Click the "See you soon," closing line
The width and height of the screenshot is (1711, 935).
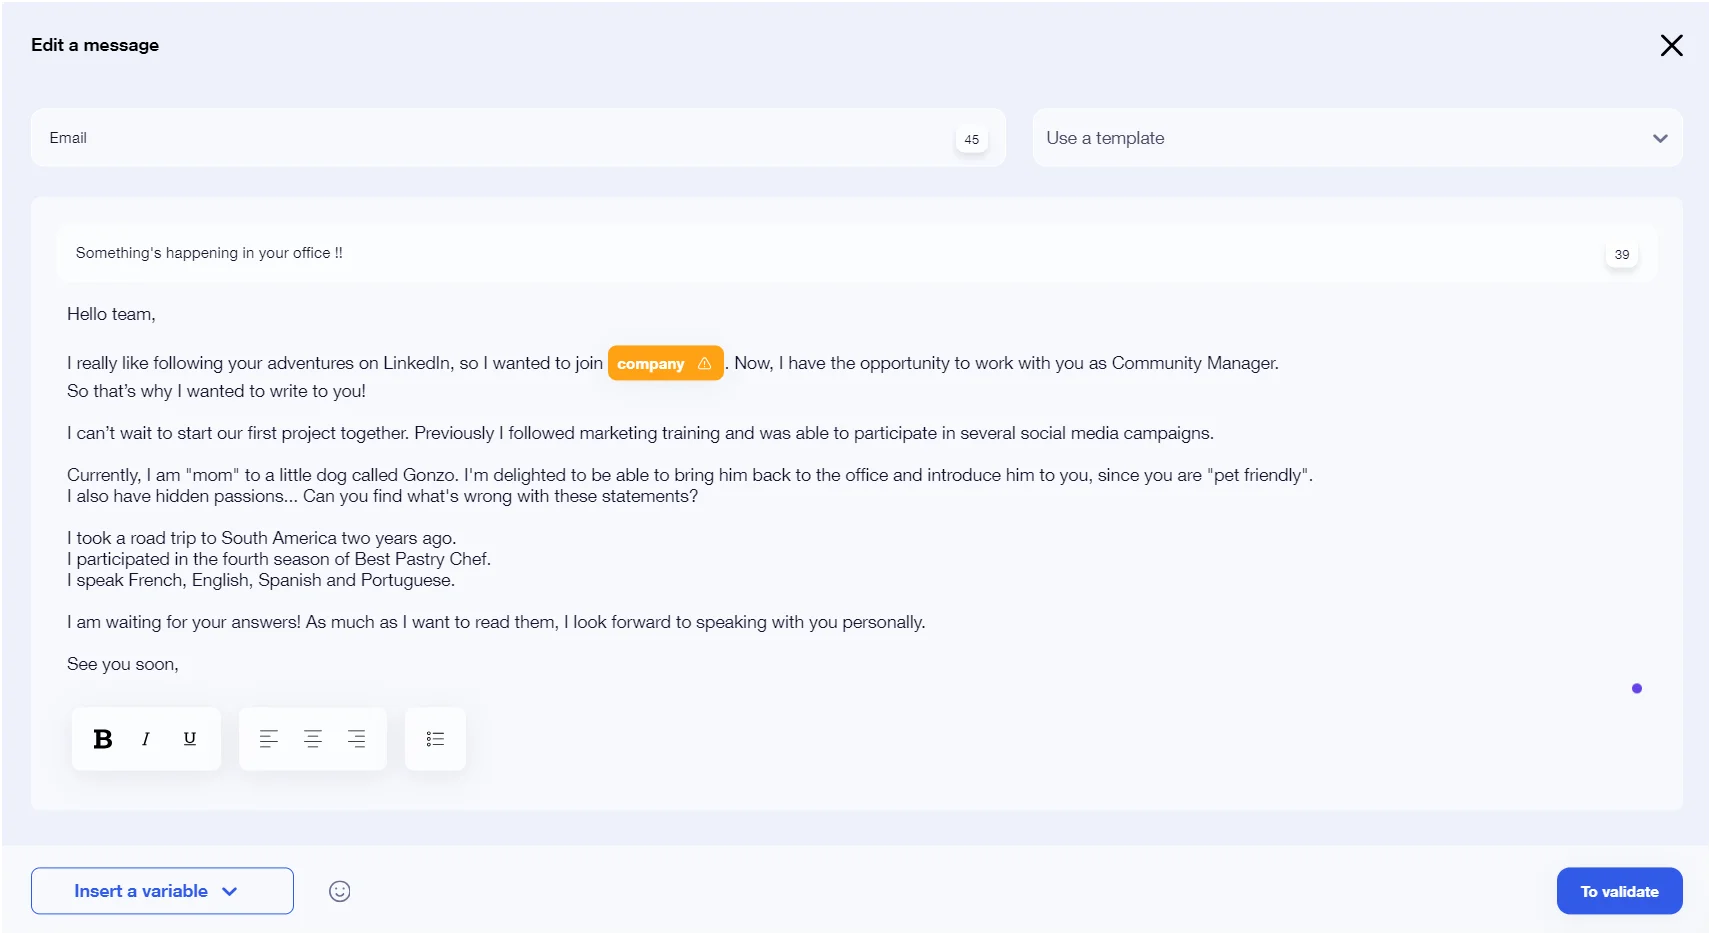point(123,664)
